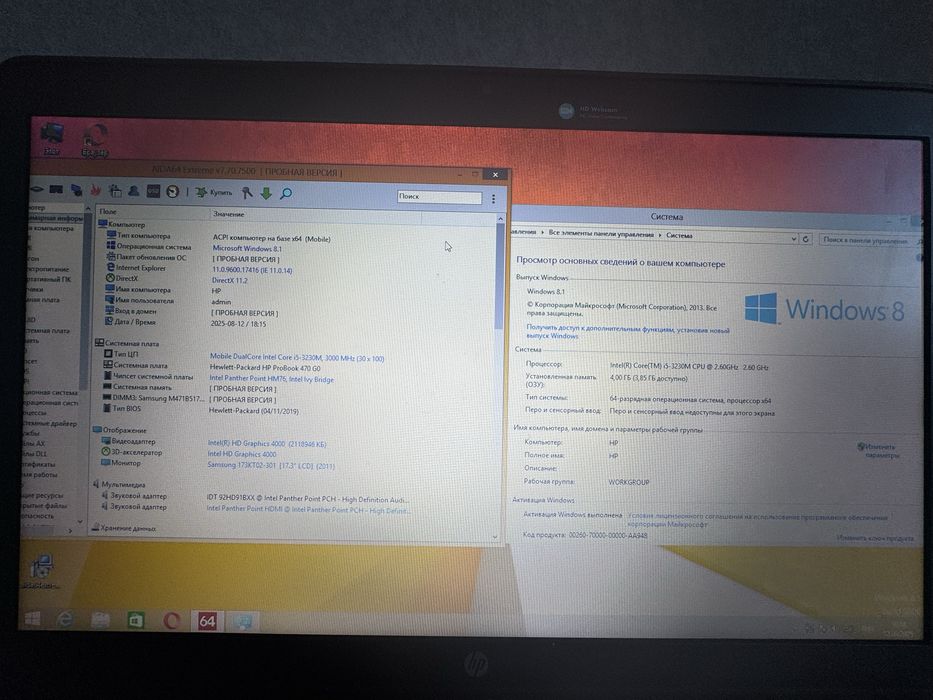Click the magnifier search icon in AIDA64 toolbar
This screenshot has width=933, height=700.
[x=286, y=193]
